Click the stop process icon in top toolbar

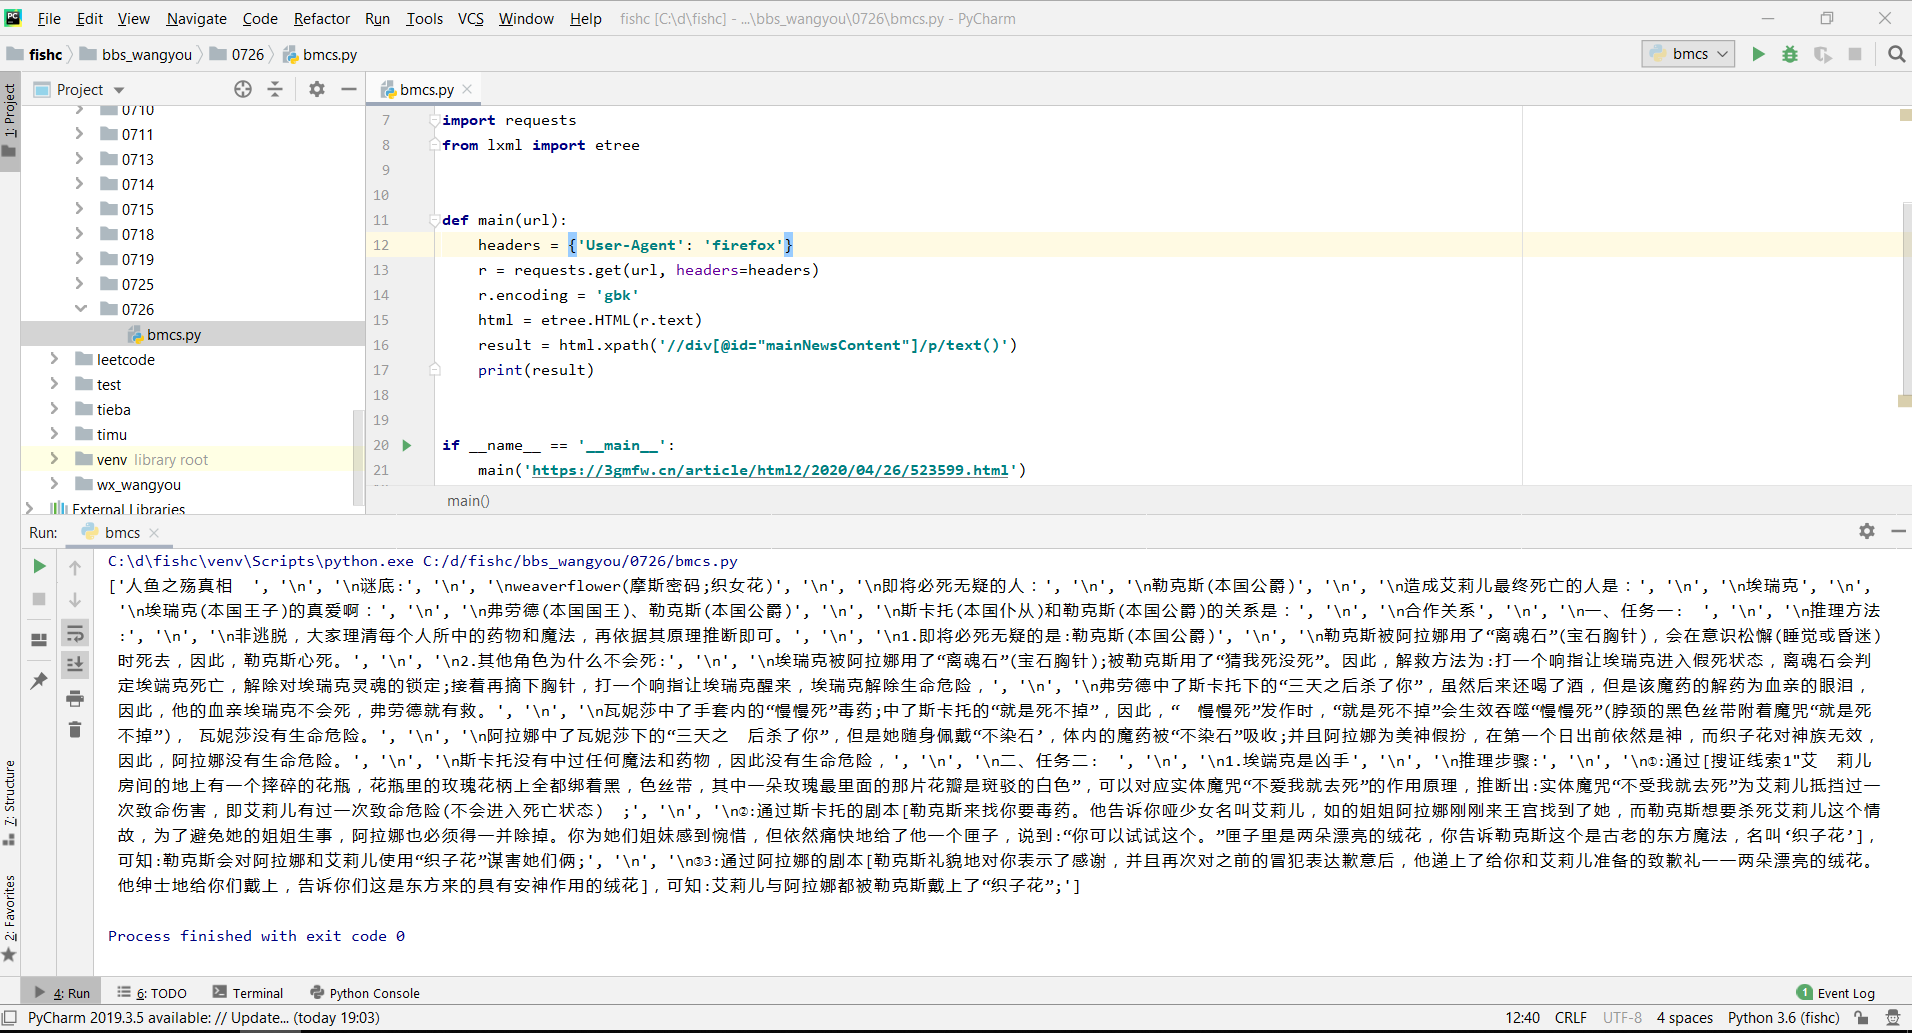click(x=1855, y=54)
